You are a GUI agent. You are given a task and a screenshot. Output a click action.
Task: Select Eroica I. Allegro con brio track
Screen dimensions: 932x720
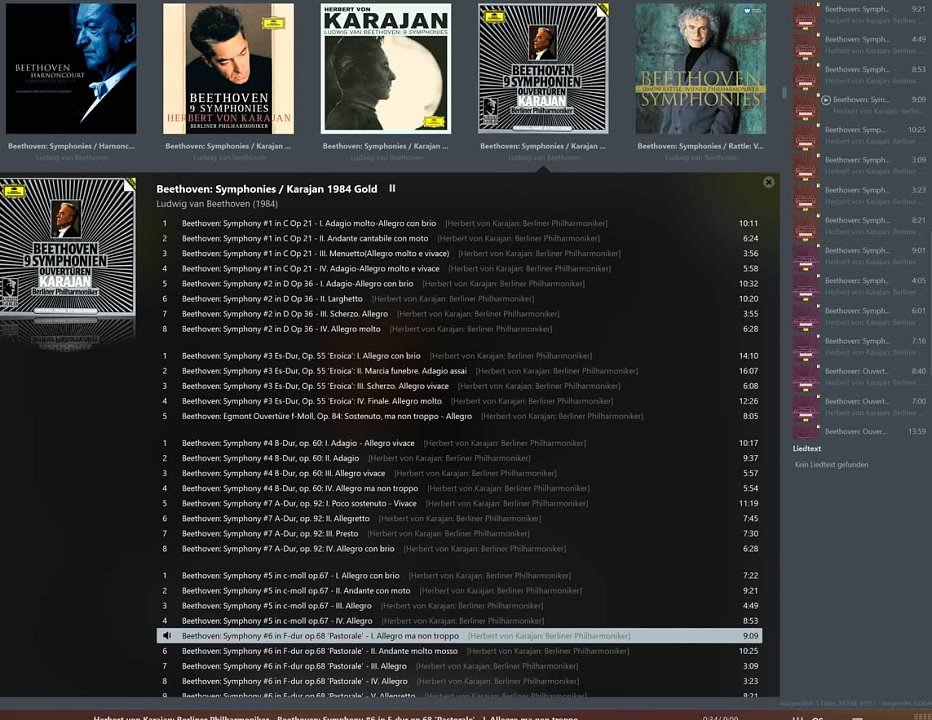pos(459,356)
